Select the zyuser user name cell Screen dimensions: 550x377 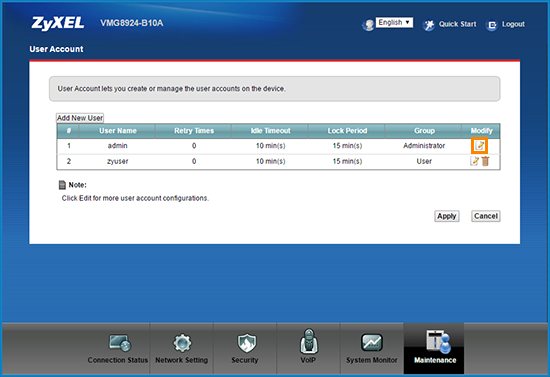click(x=118, y=162)
